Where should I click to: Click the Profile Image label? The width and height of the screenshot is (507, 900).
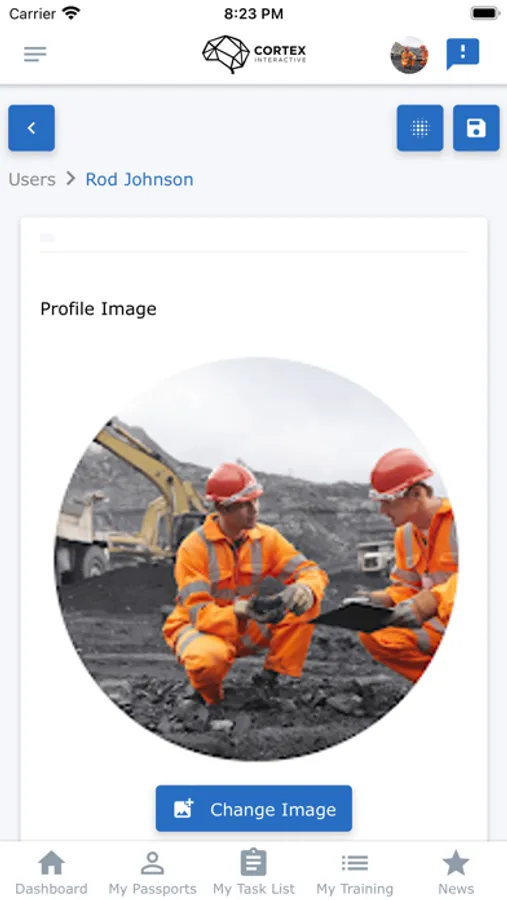(98, 309)
